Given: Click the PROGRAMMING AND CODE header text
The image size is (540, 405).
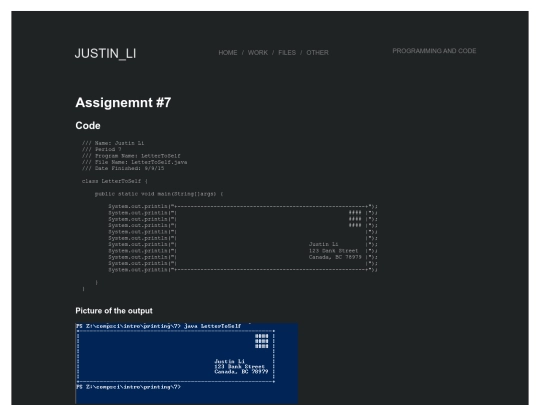Looking at the screenshot, I should click(434, 51).
